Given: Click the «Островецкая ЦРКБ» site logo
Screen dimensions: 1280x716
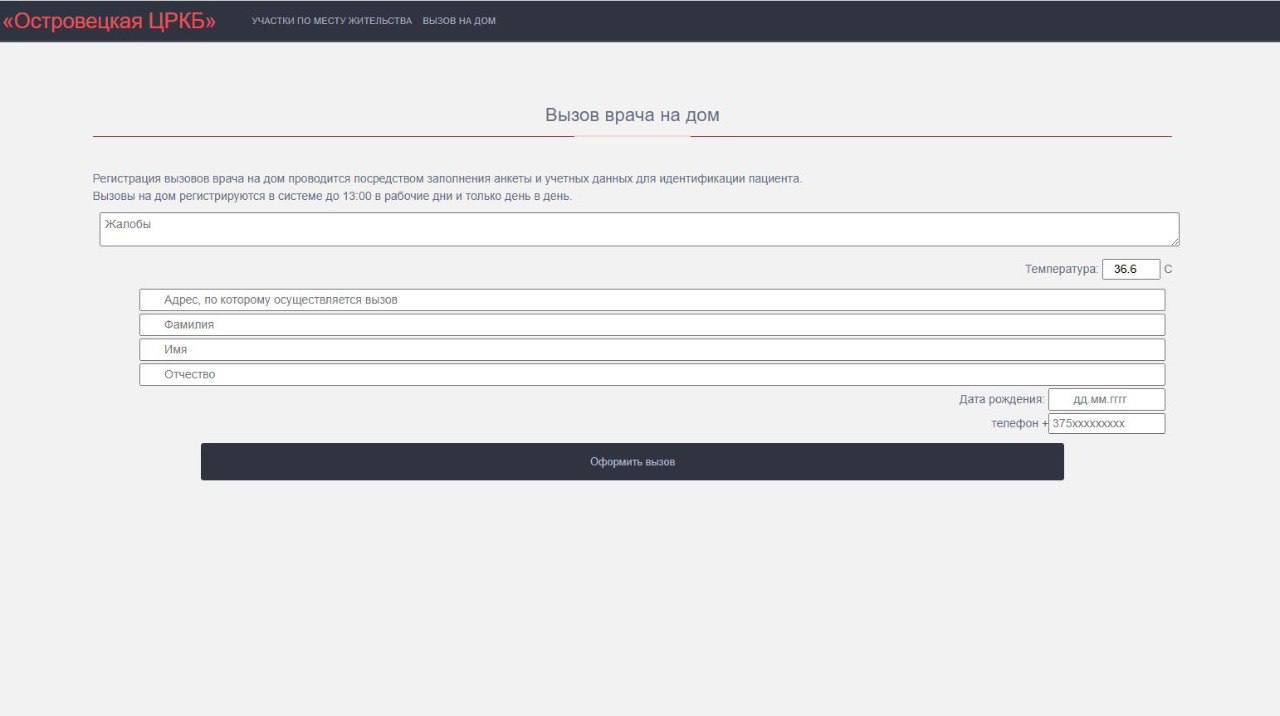Looking at the screenshot, I should pos(109,21).
